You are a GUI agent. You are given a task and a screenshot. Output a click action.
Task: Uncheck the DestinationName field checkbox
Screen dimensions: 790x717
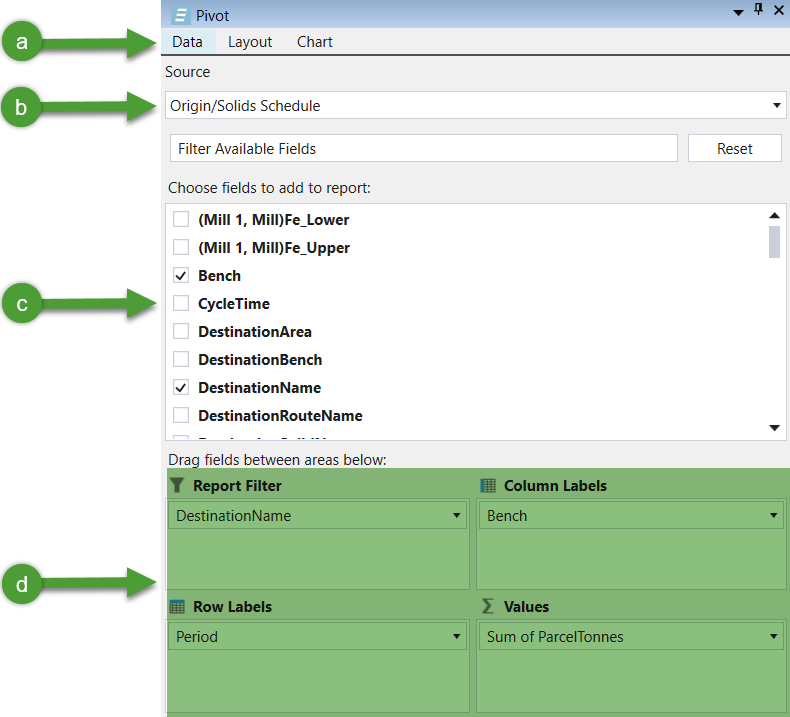pyautogui.click(x=181, y=387)
